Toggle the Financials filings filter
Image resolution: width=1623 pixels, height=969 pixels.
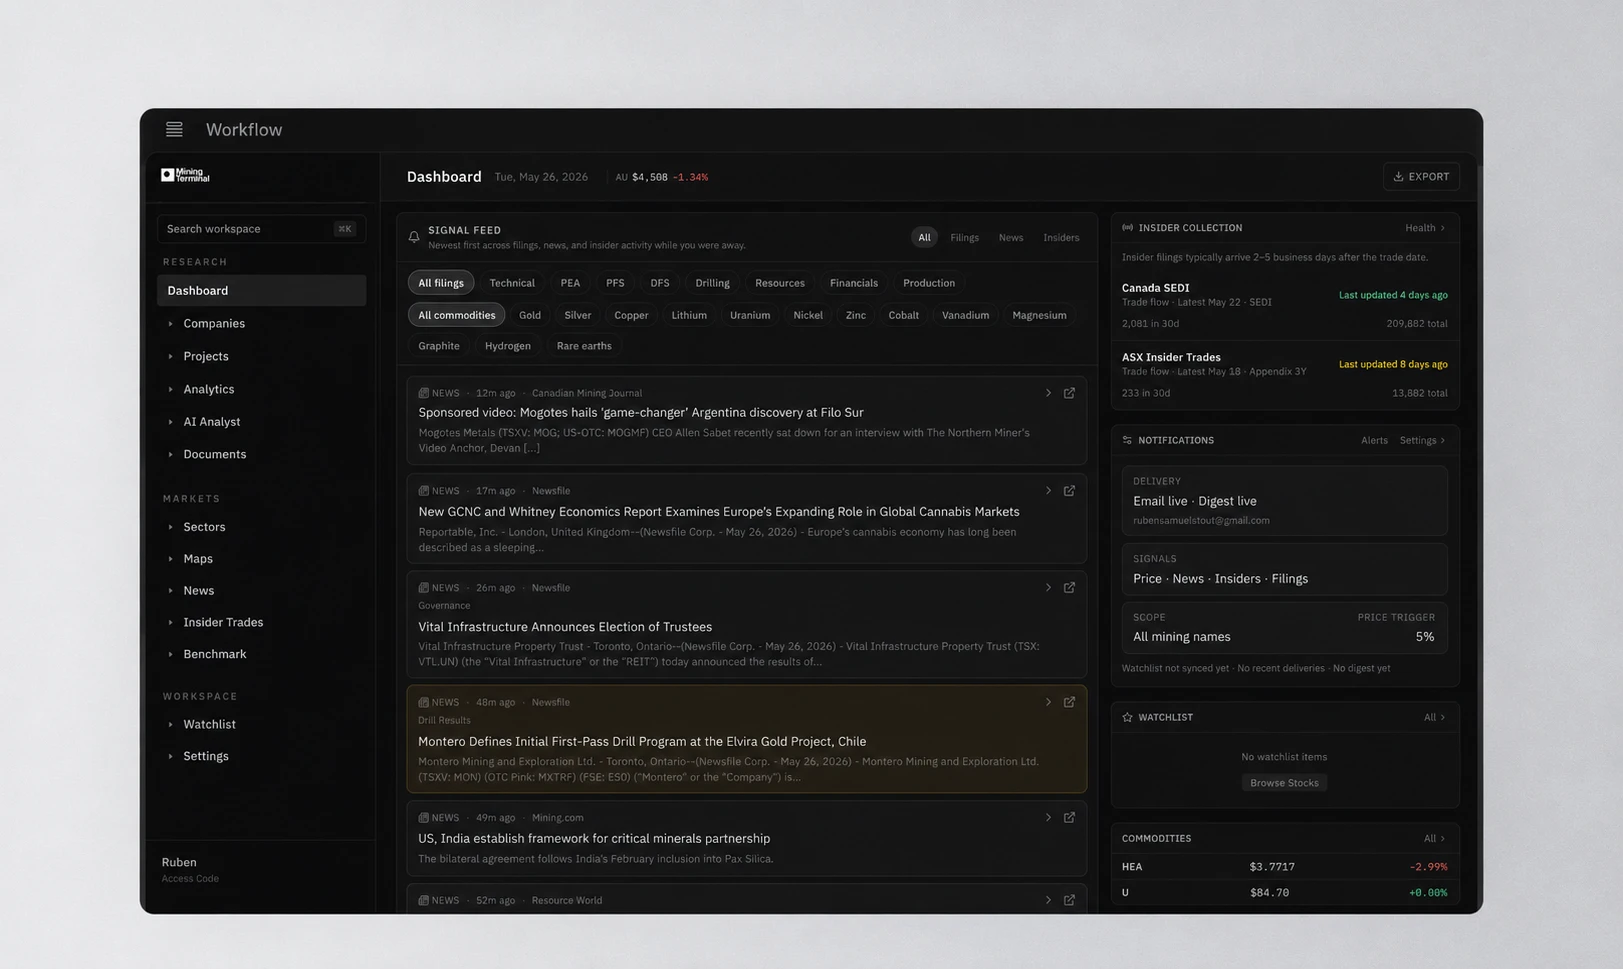(854, 283)
